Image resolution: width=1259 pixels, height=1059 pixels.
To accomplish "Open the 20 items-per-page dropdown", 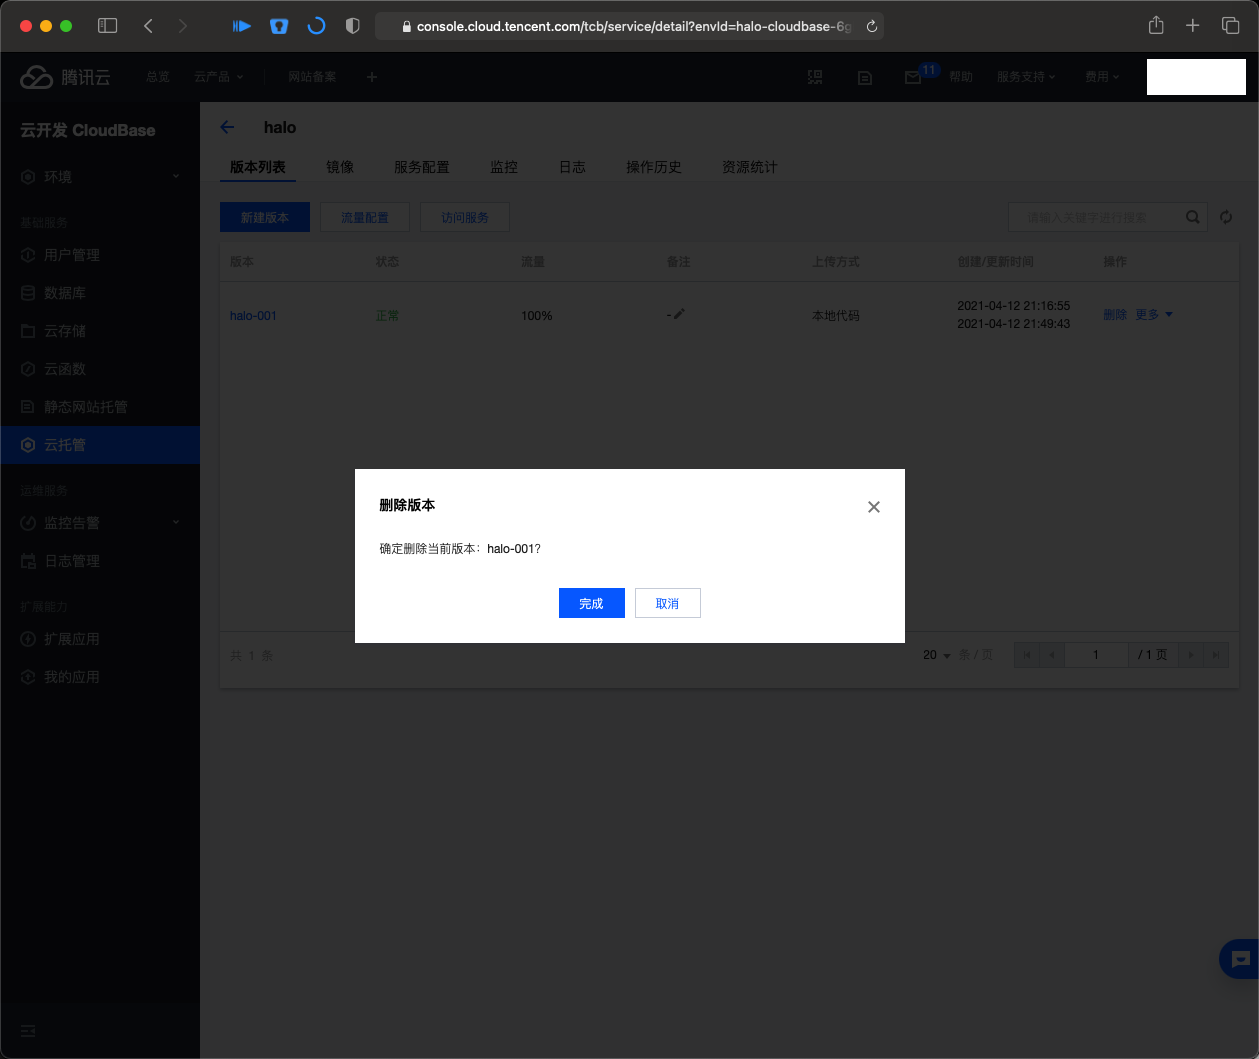I will coord(932,655).
